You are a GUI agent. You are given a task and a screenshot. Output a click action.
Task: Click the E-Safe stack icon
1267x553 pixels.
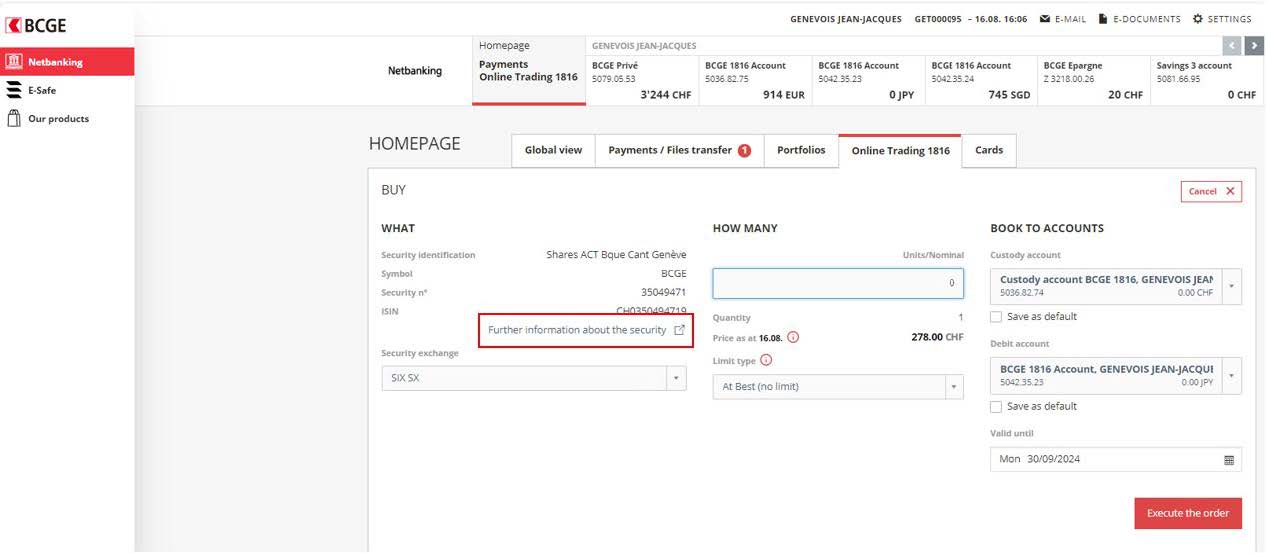14,90
